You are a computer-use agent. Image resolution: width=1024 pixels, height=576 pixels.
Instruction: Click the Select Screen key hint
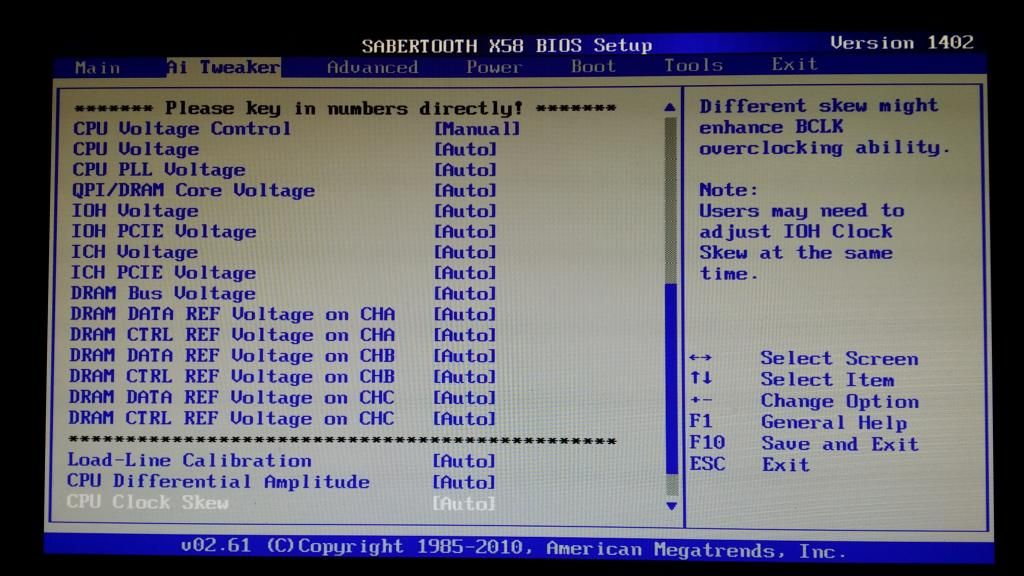(839, 359)
